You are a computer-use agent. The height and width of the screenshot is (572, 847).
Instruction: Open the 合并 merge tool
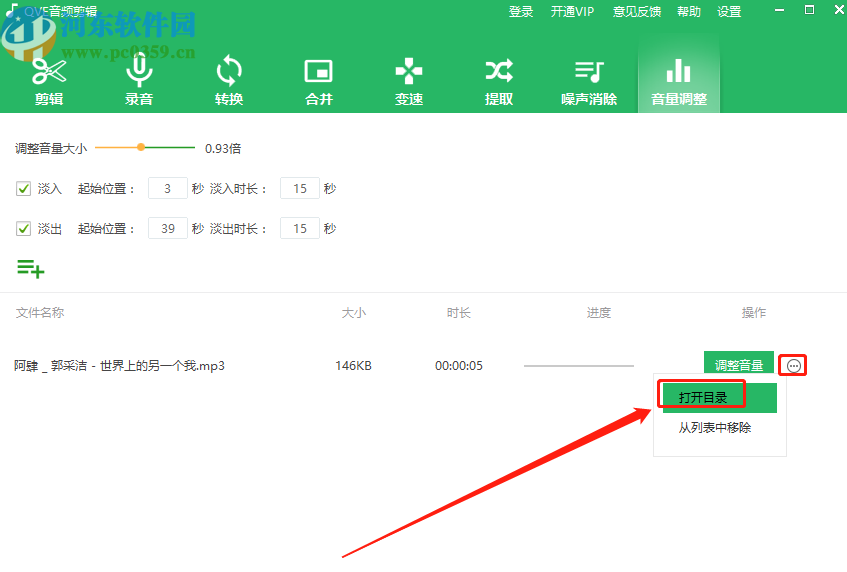[x=319, y=82]
